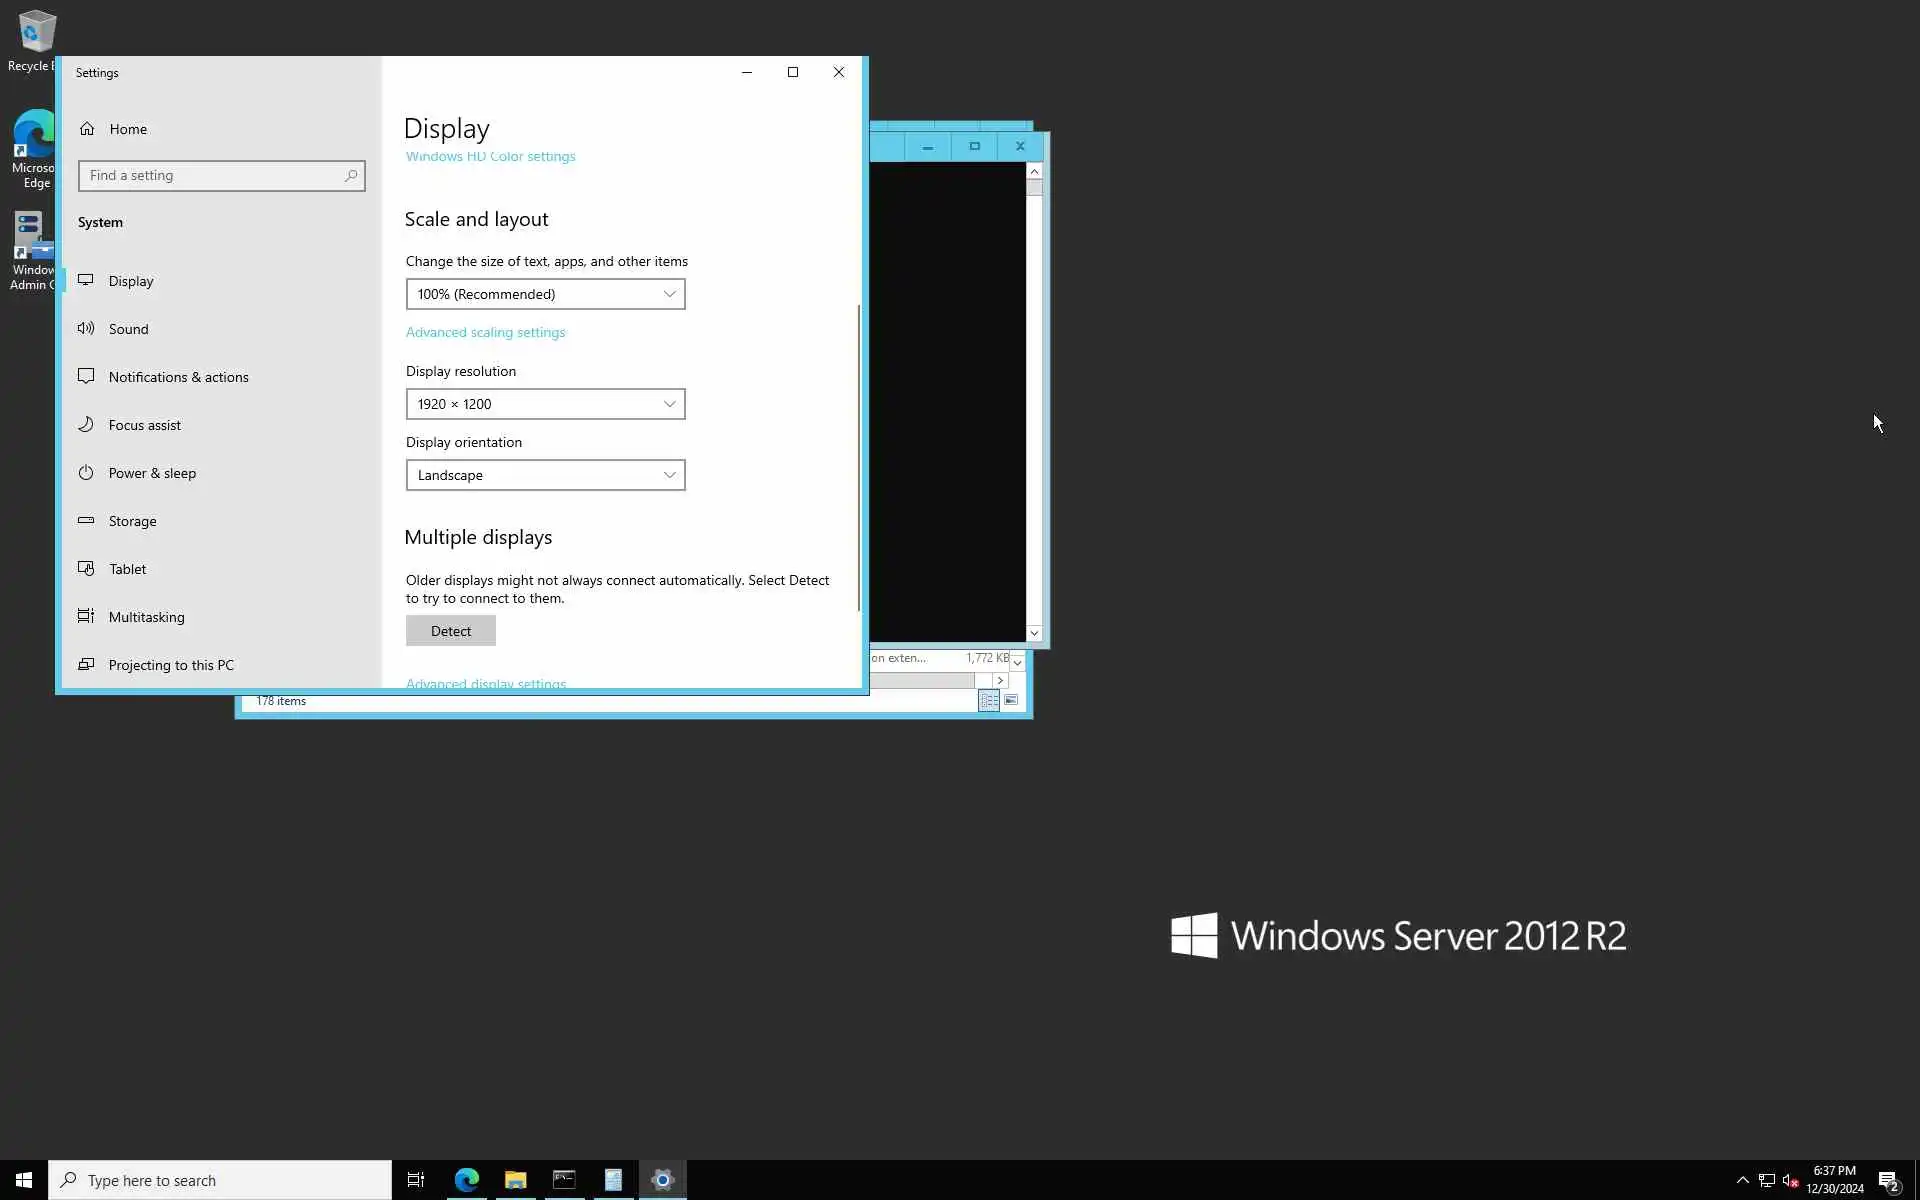Go to Storage settings
Image resolution: width=1920 pixels, height=1200 pixels.
tap(132, 521)
